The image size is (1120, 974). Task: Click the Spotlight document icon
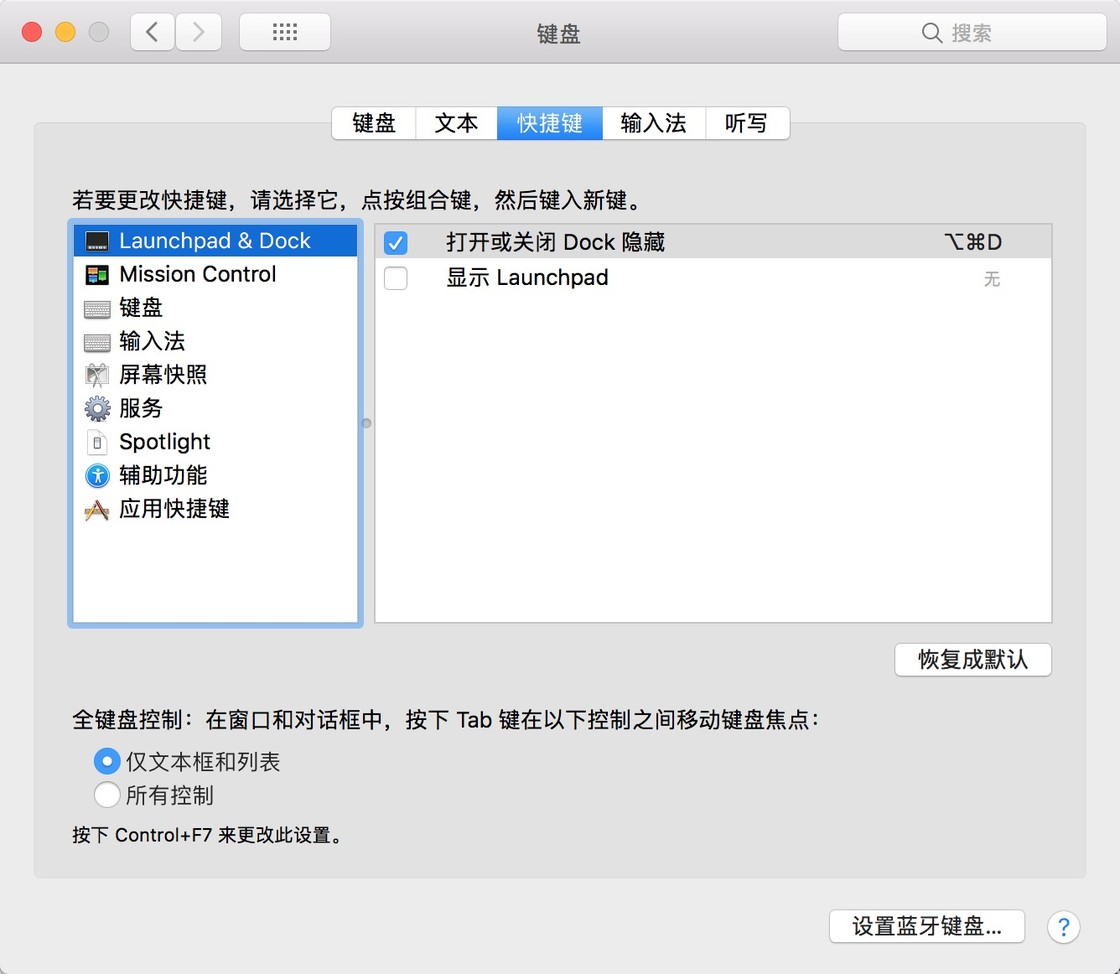(97, 442)
